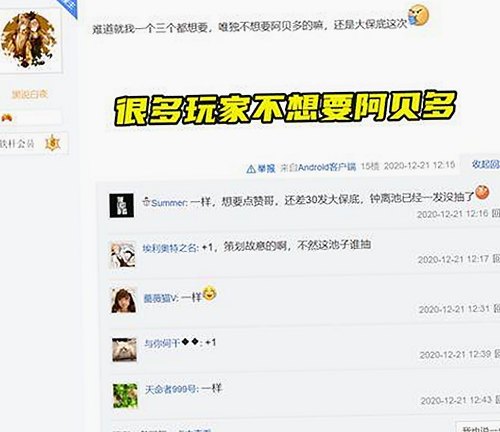Image resolution: width=500 pixels, height=432 pixels.
Task: Open 天命者999号 username link
Action: 172,389
